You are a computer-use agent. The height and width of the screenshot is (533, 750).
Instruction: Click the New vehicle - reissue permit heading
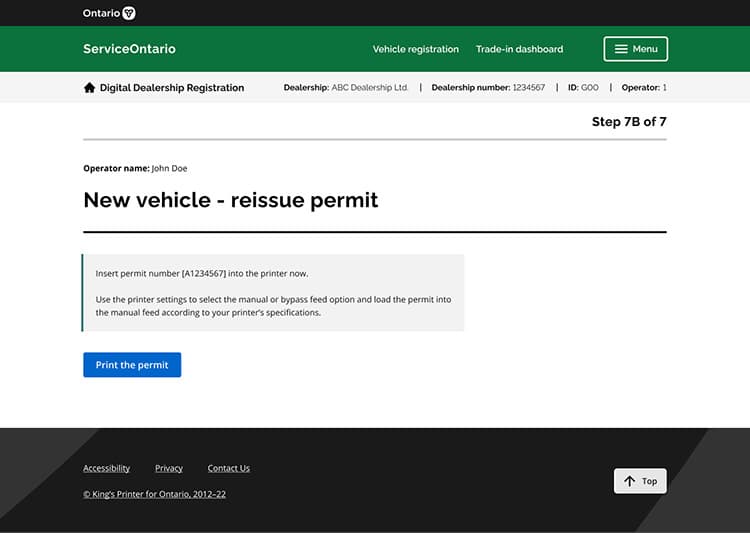pyautogui.click(x=230, y=200)
